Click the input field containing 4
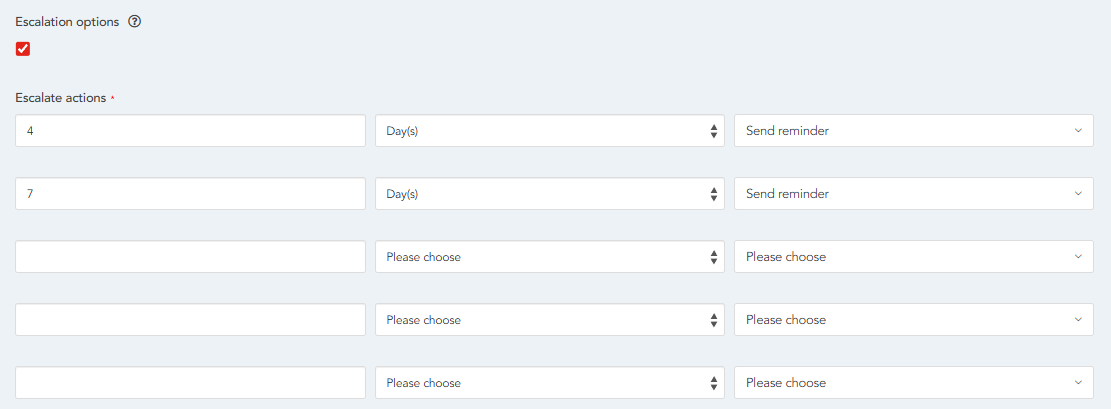 pos(190,131)
